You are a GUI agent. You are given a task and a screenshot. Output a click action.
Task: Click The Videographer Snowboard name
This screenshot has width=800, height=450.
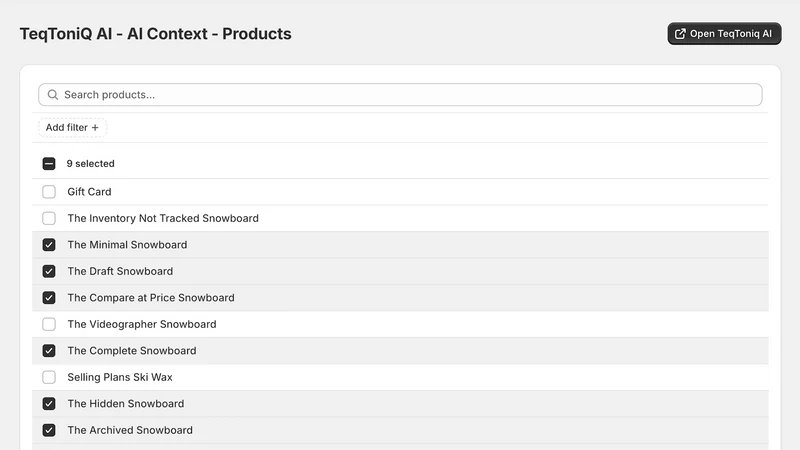[x=142, y=324]
